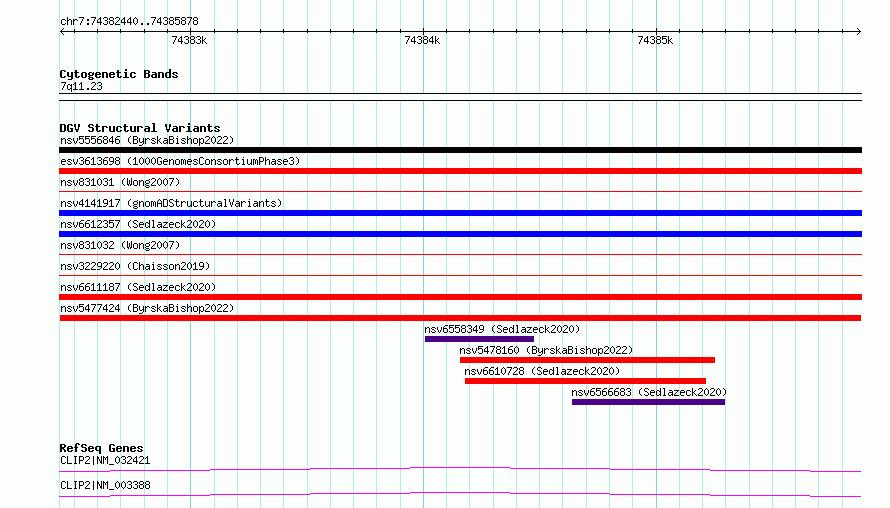Open nsv6610728 (Sedlazeck2020) label
Screen dimensions: 890x508
pyautogui.click(x=542, y=371)
